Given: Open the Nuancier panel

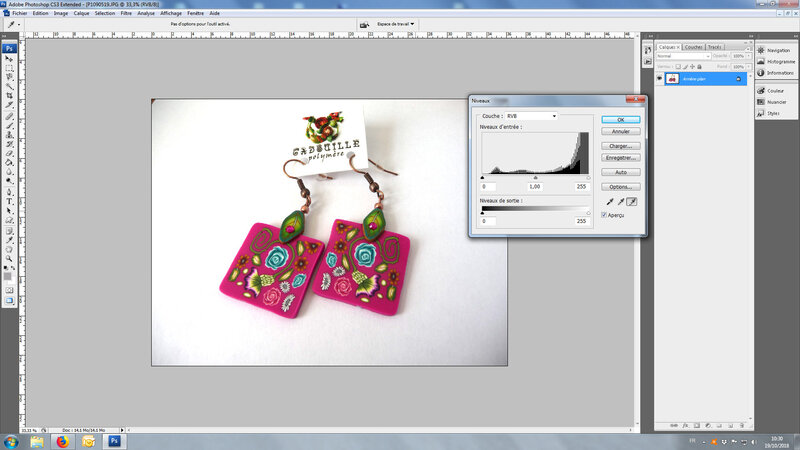Looking at the screenshot, I should tap(772, 102).
